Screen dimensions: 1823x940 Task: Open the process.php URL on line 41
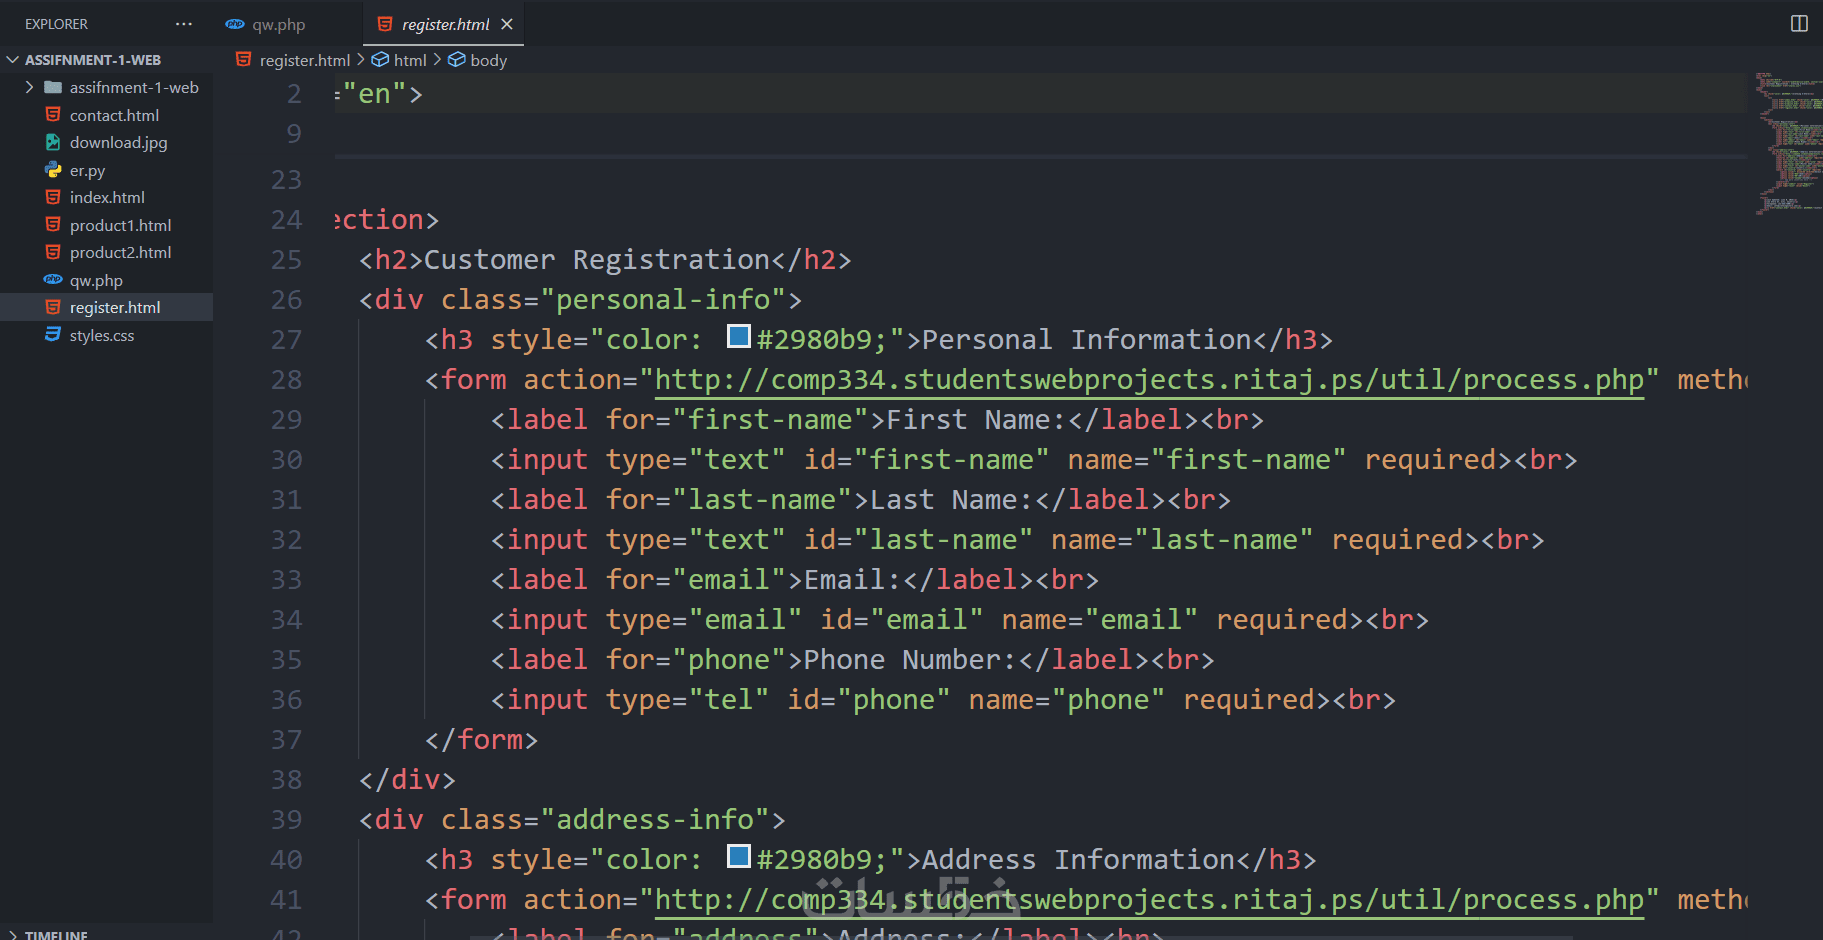(1148, 900)
